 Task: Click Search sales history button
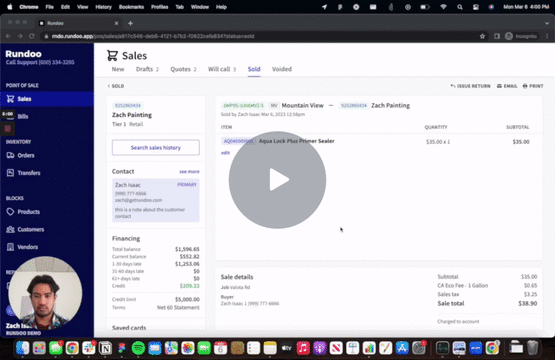tap(156, 148)
